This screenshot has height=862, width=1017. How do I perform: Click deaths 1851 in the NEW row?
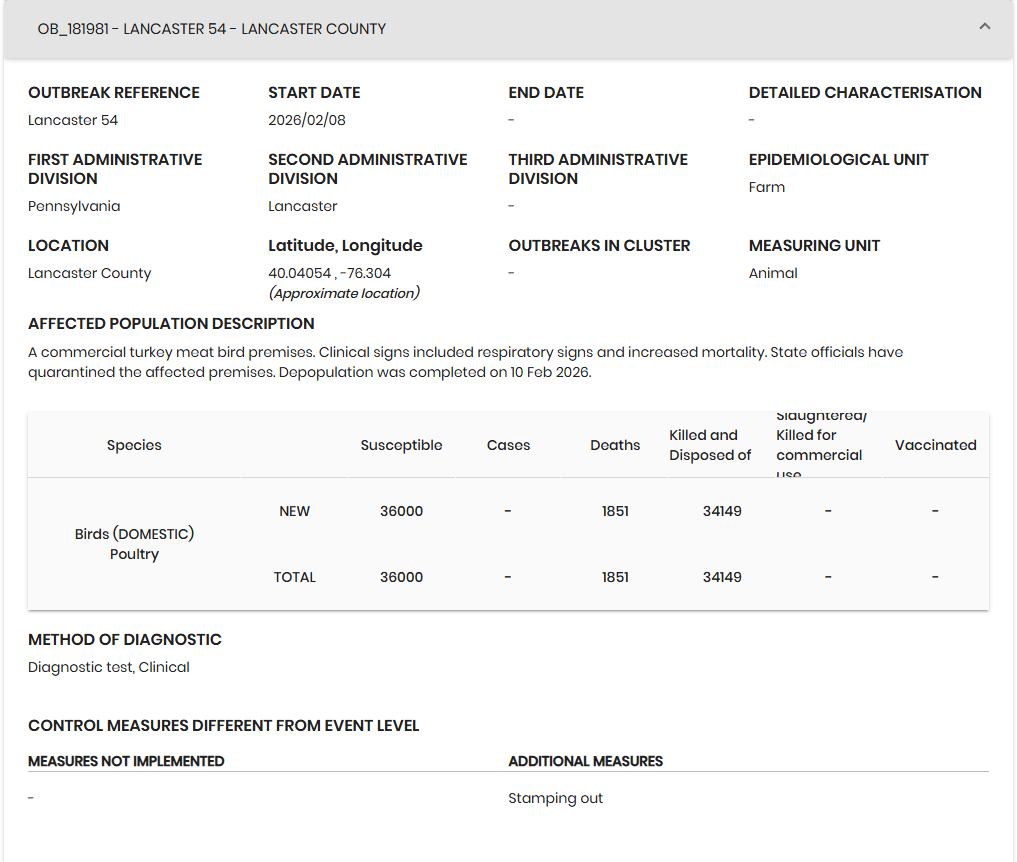pyautogui.click(x=615, y=511)
